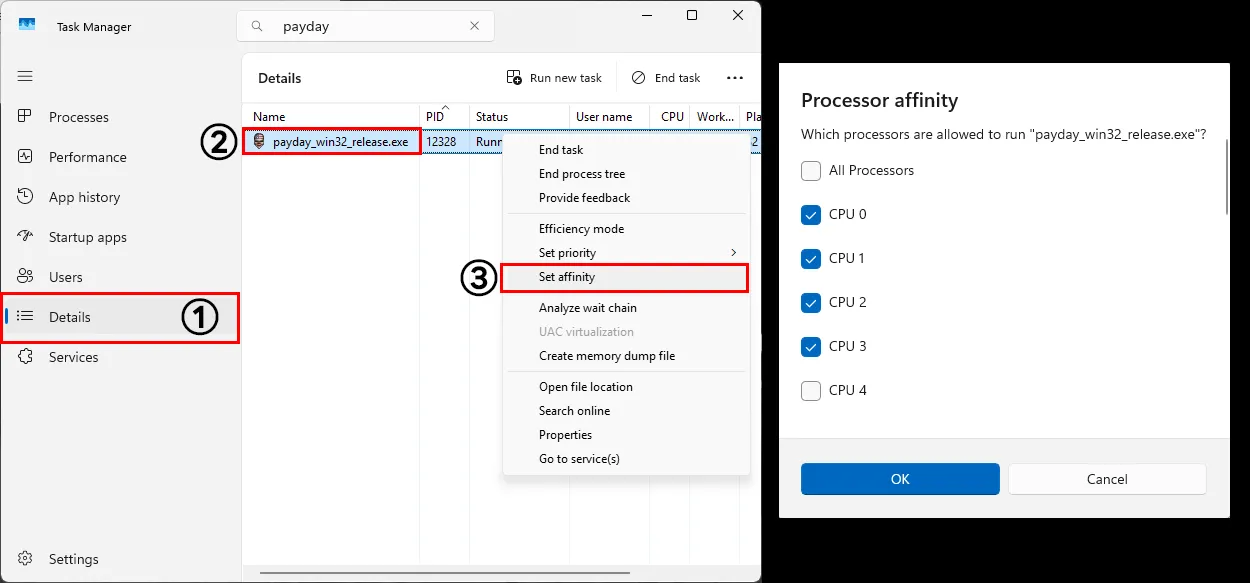Open the App history icon
The width and height of the screenshot is (1250, 583).
pos(25,197)
